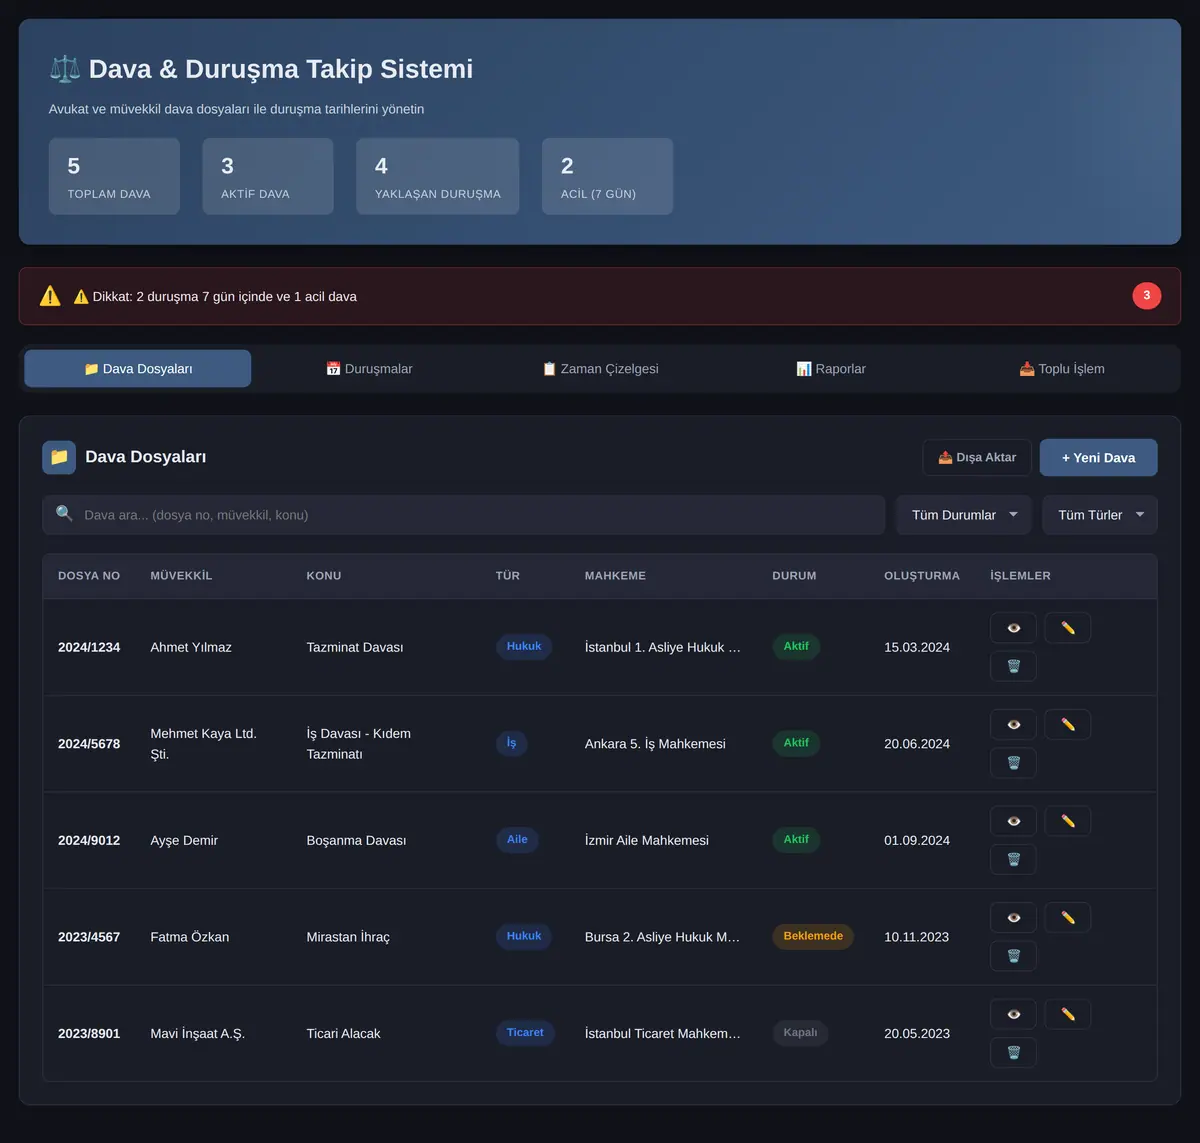
Task: Edit Mavi İnşaat A.Ş. case pencil icon
Action: 1067,1014
